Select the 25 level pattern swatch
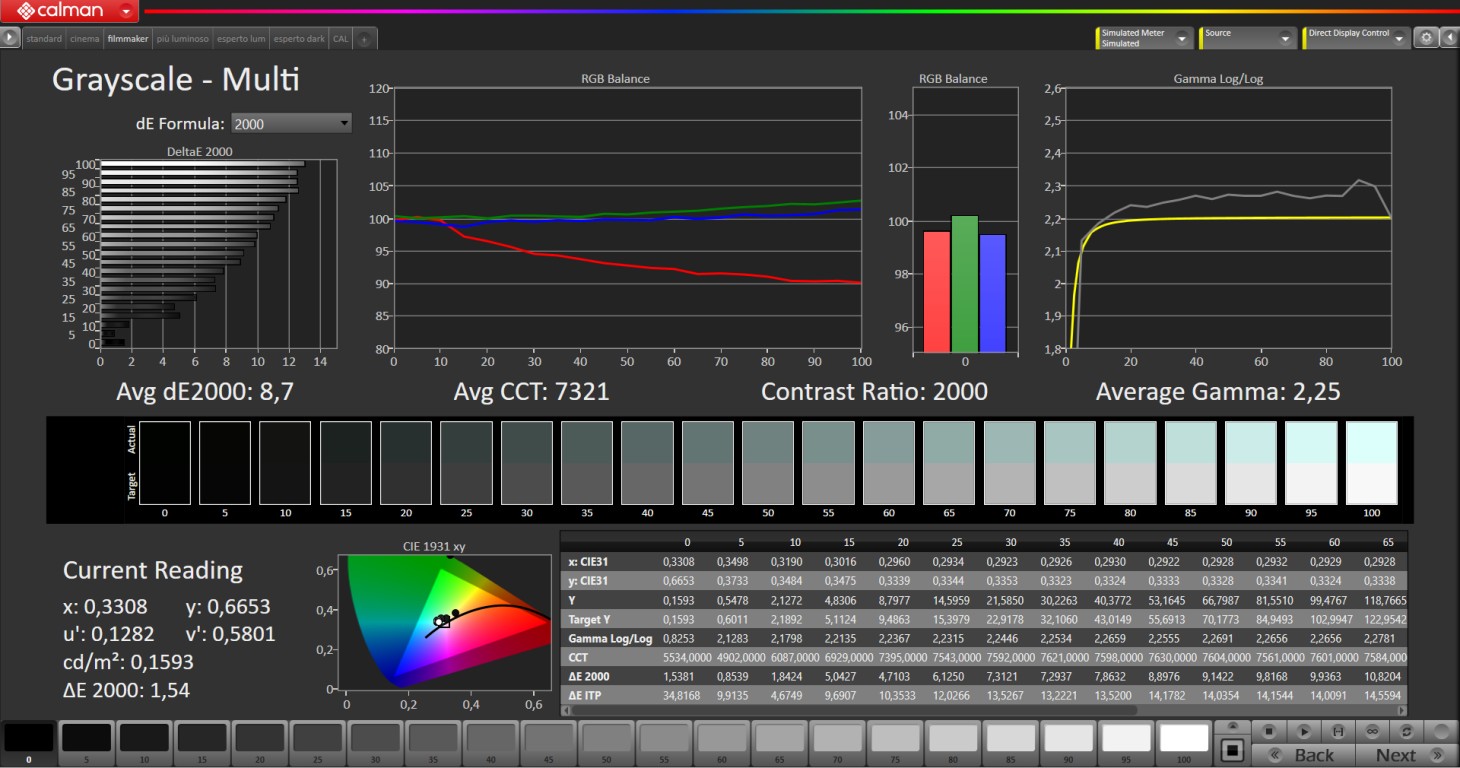This screenshot has width=1460, height=768. click(317, 742)
